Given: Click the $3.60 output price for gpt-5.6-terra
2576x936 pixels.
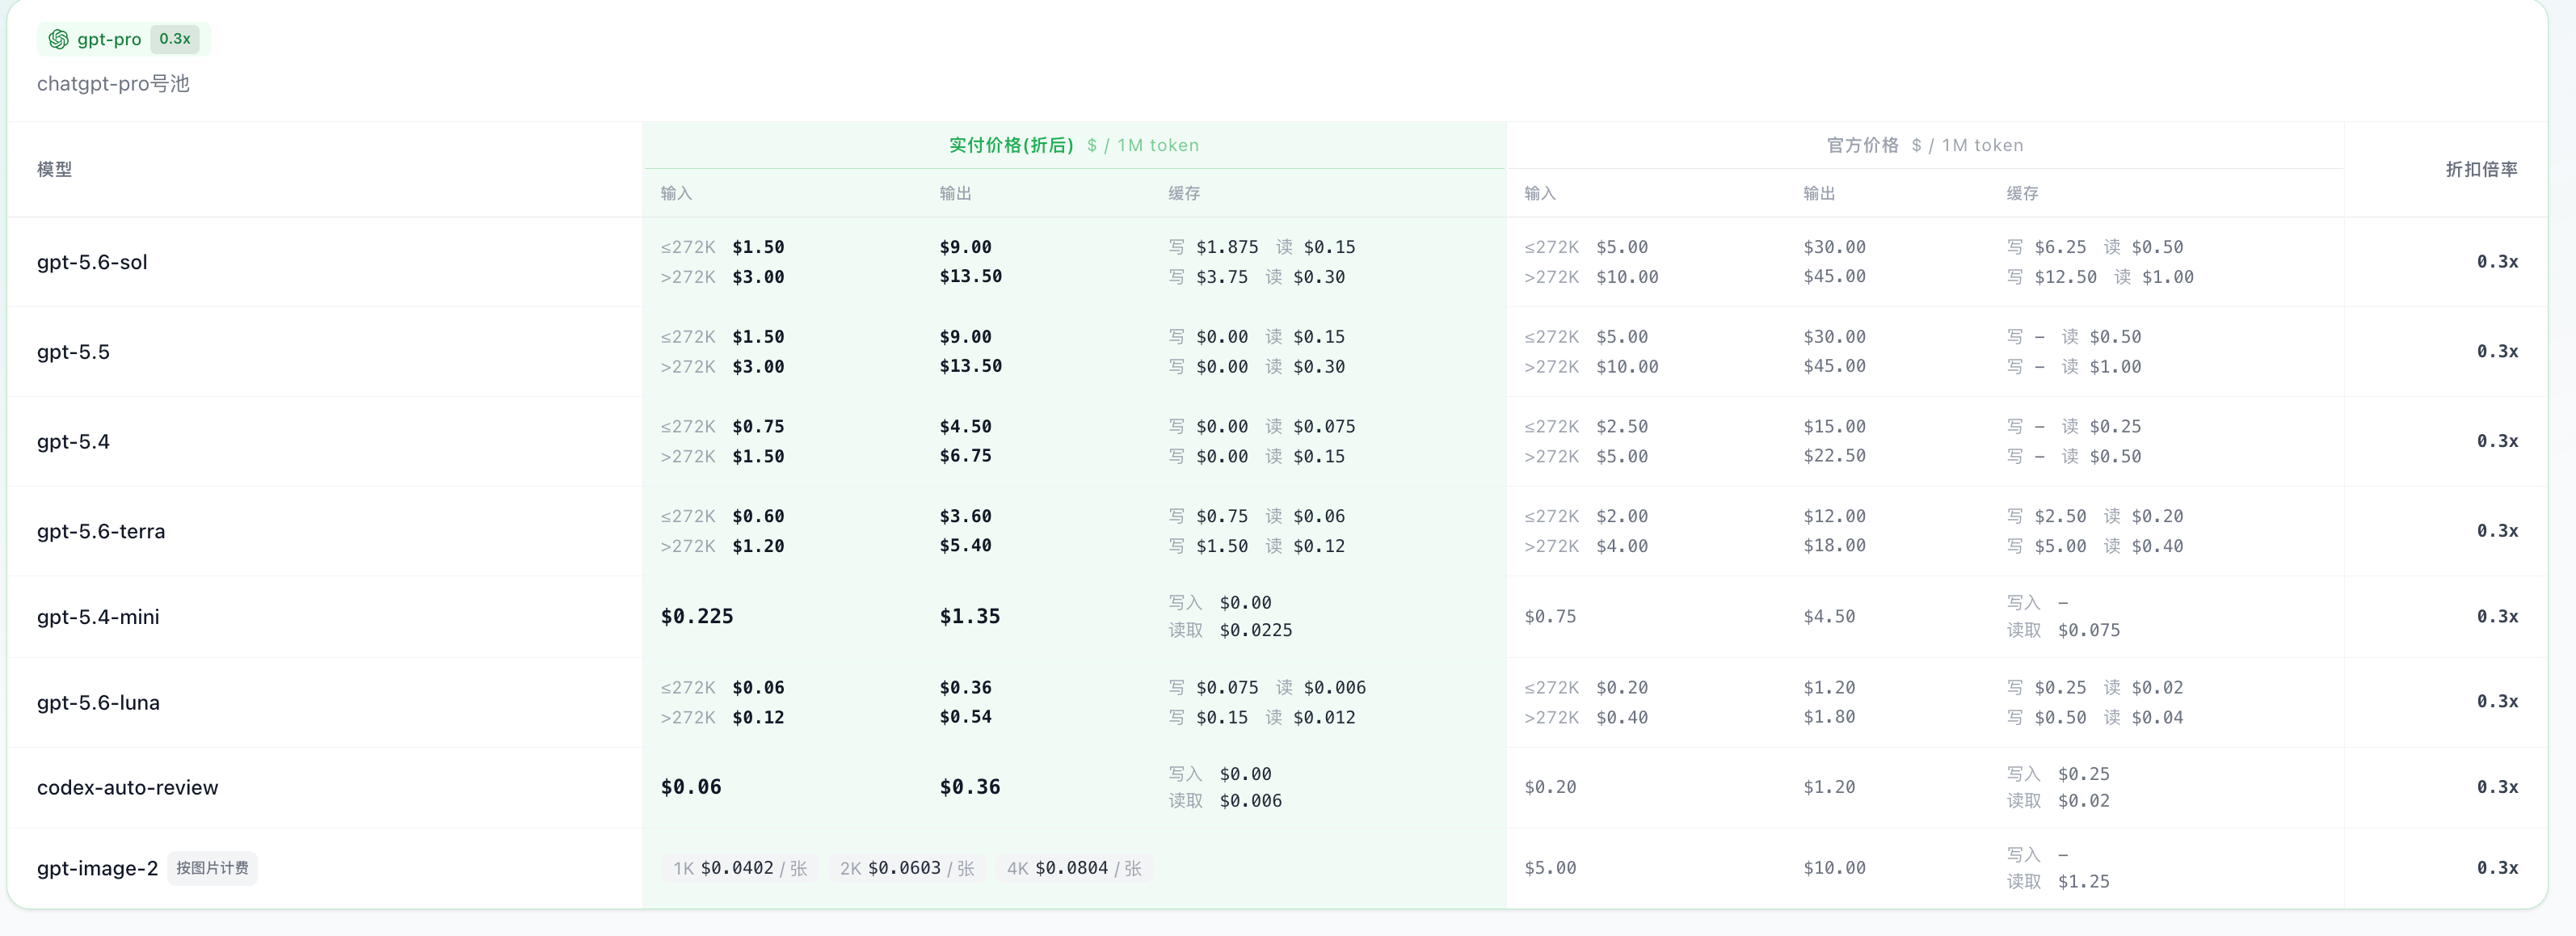Looking at the screenshot, I should 965,516.
